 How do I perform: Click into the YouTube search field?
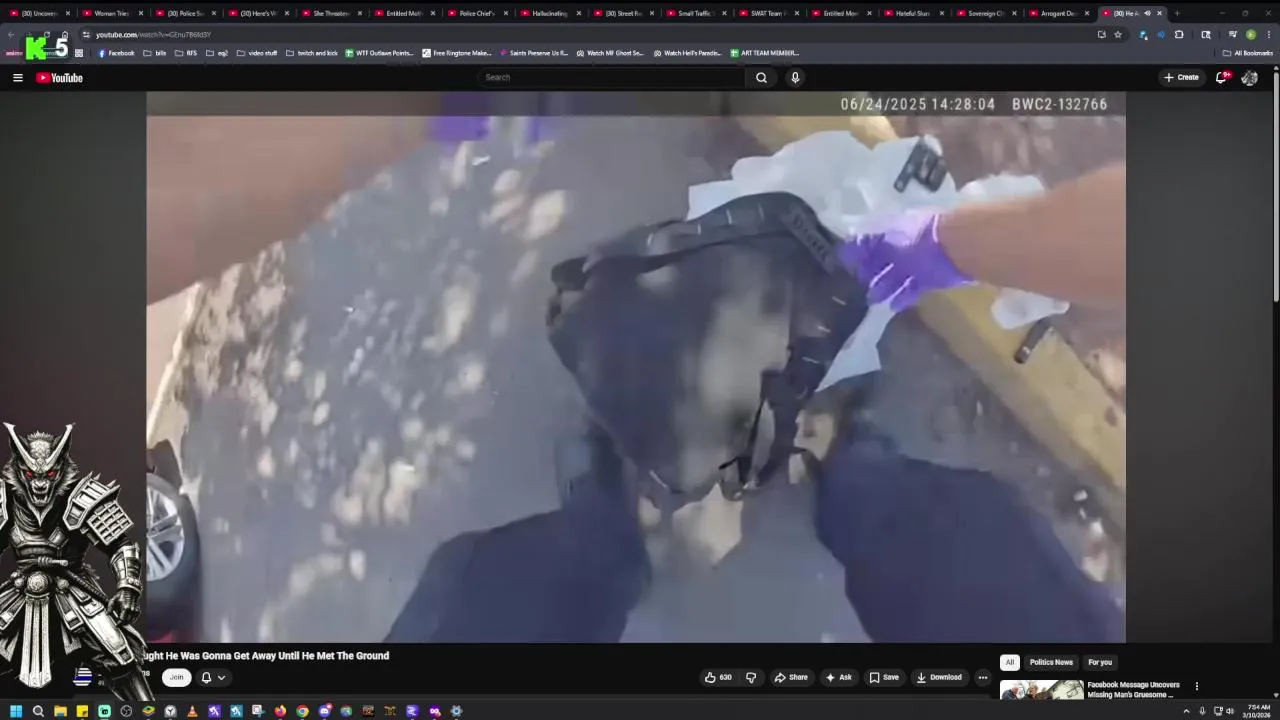click(x=611, y=77)
